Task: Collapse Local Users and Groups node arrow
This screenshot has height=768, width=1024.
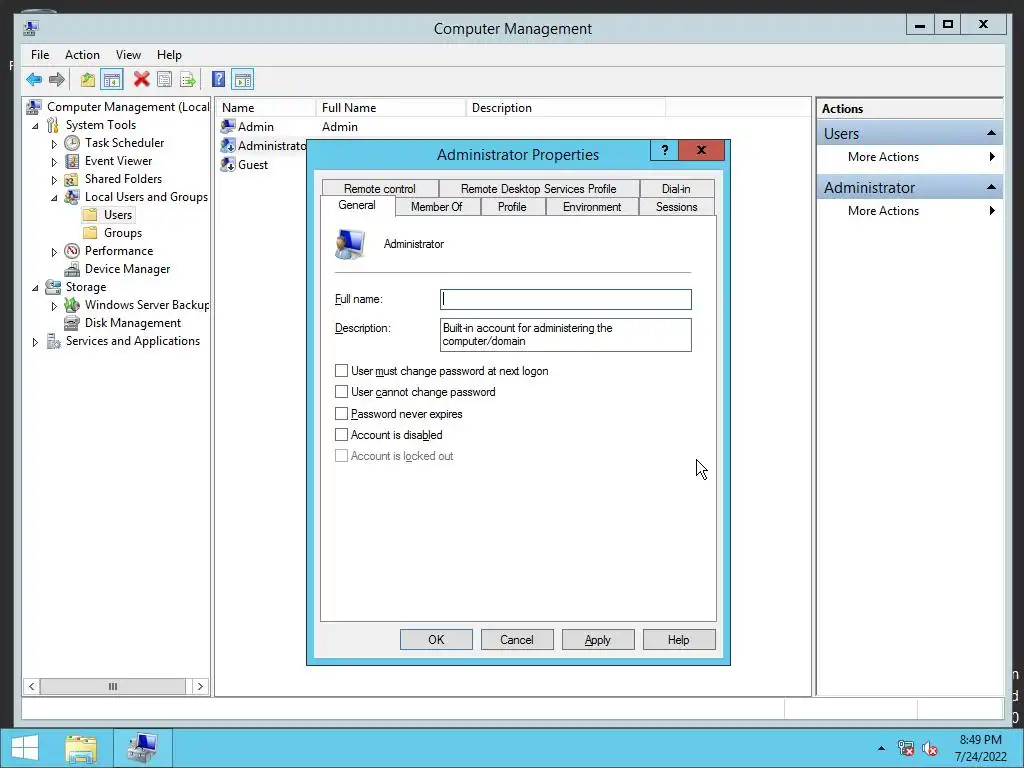Action: coord(54,198)
